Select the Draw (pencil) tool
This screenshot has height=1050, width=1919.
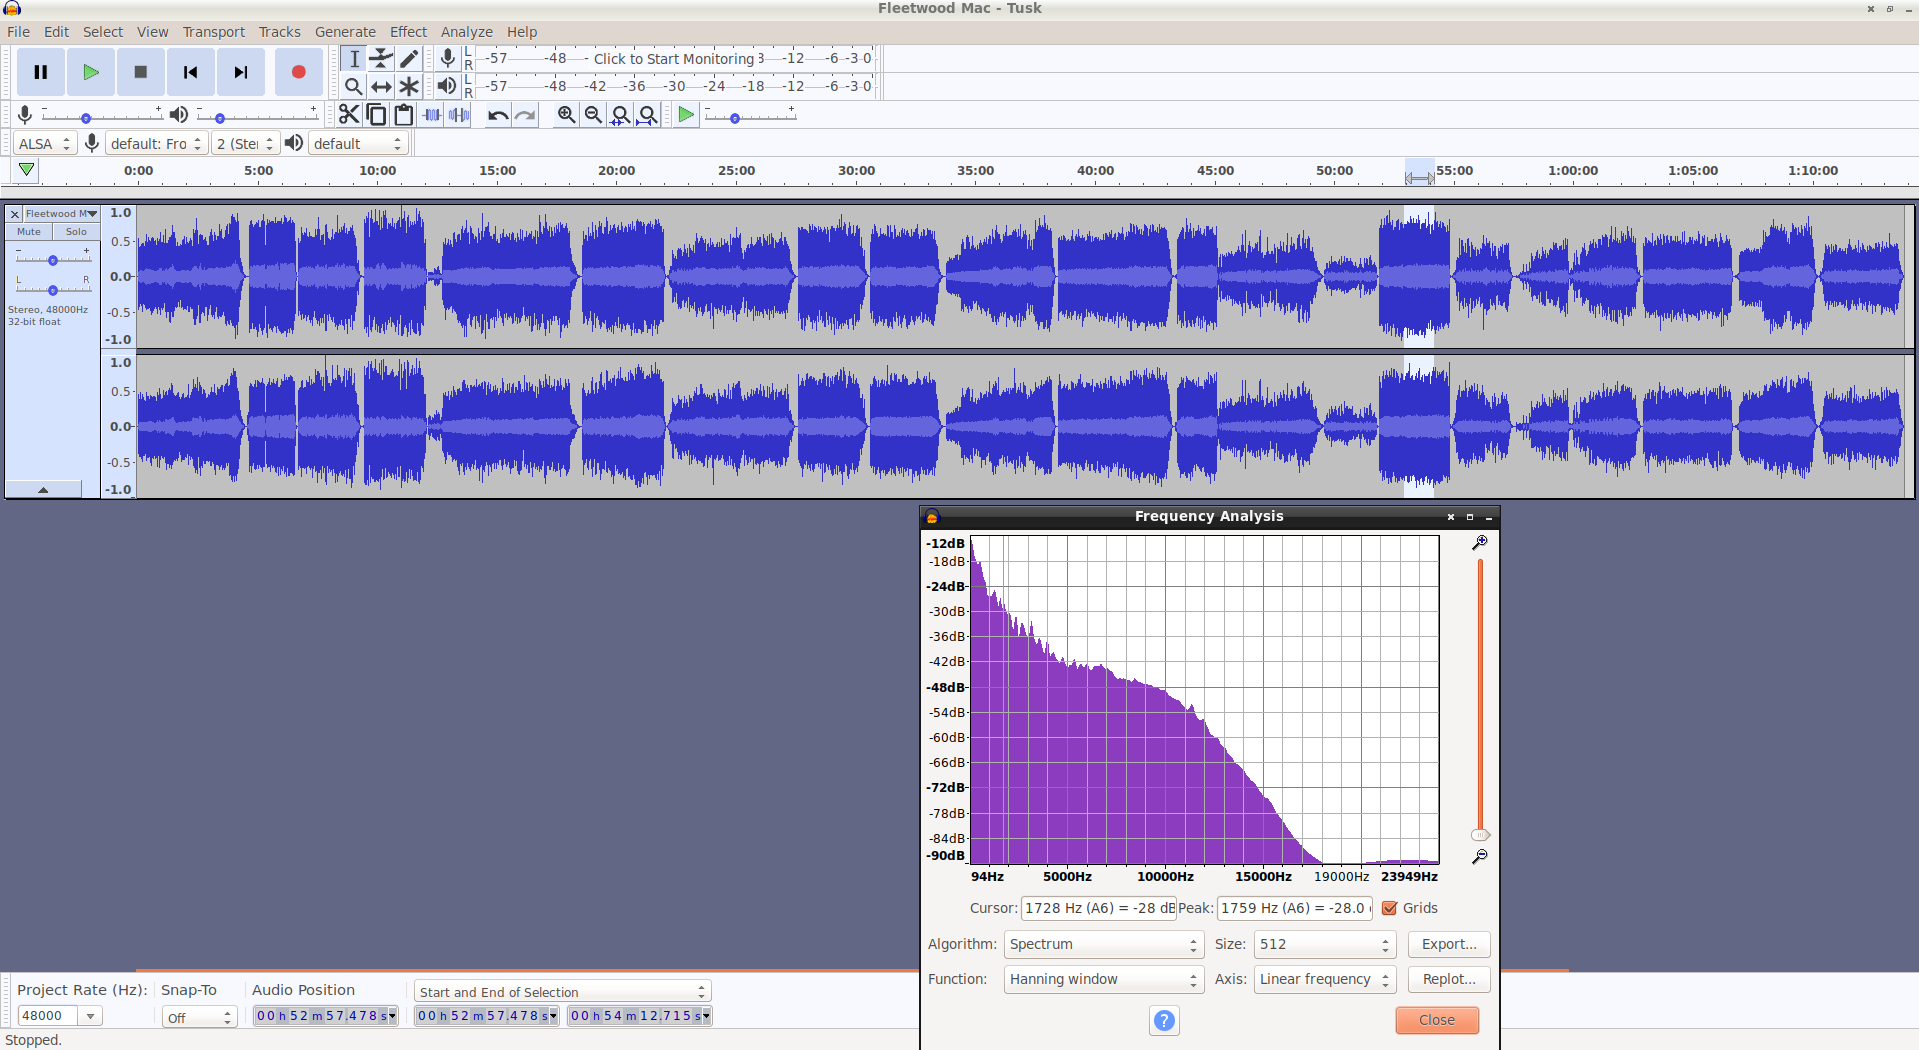(409, 58)
